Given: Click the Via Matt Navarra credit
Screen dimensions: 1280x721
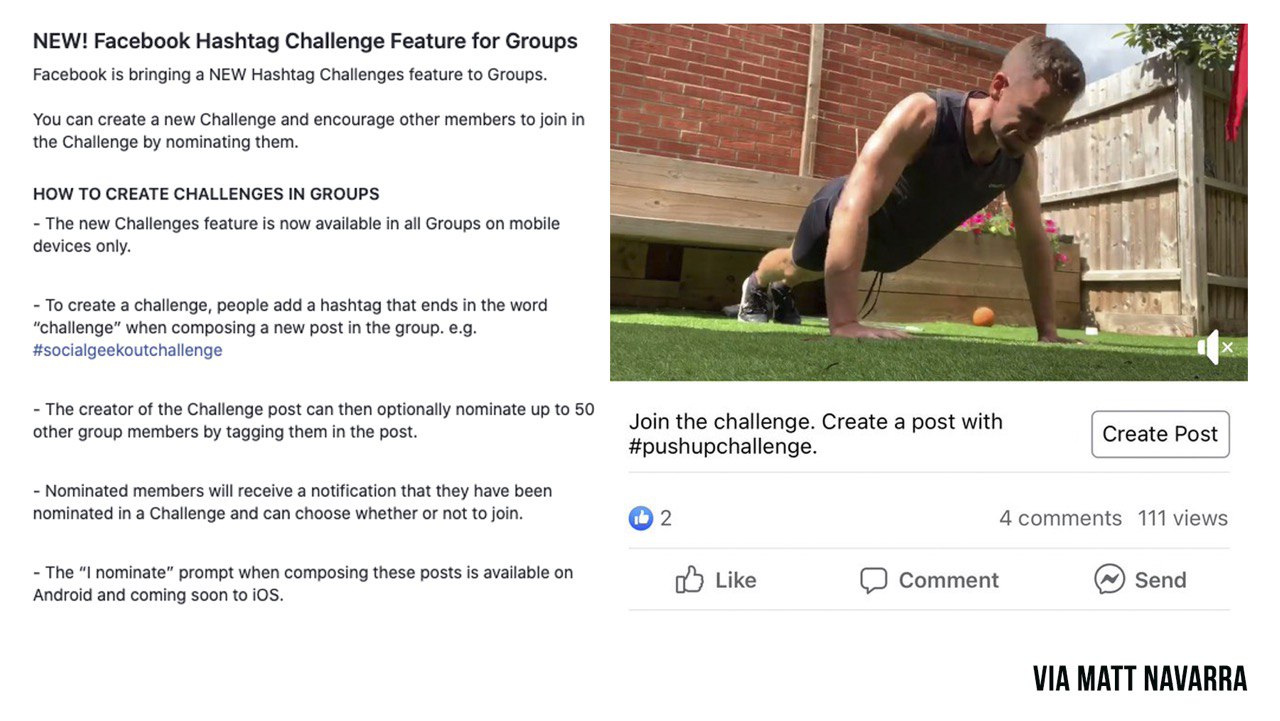Looking at the screenshot, I should coord(1140,678).
